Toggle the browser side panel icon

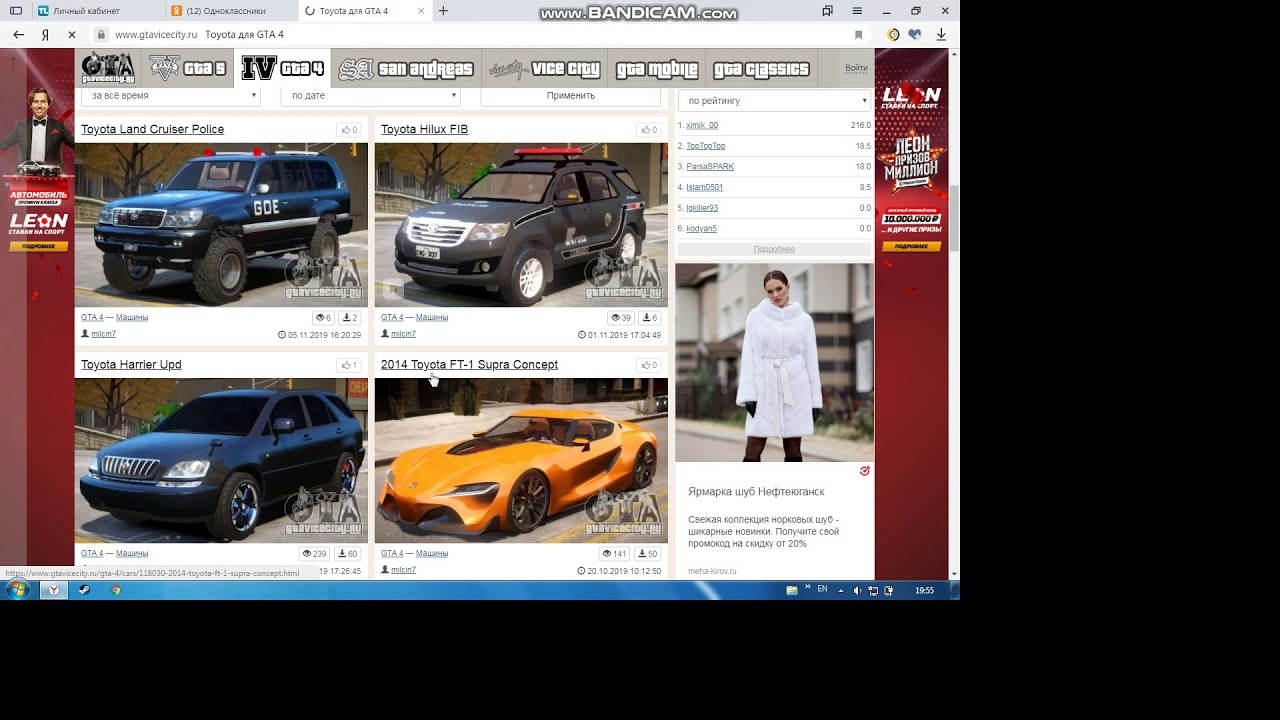pyautogui.click(x=16, y=11)
